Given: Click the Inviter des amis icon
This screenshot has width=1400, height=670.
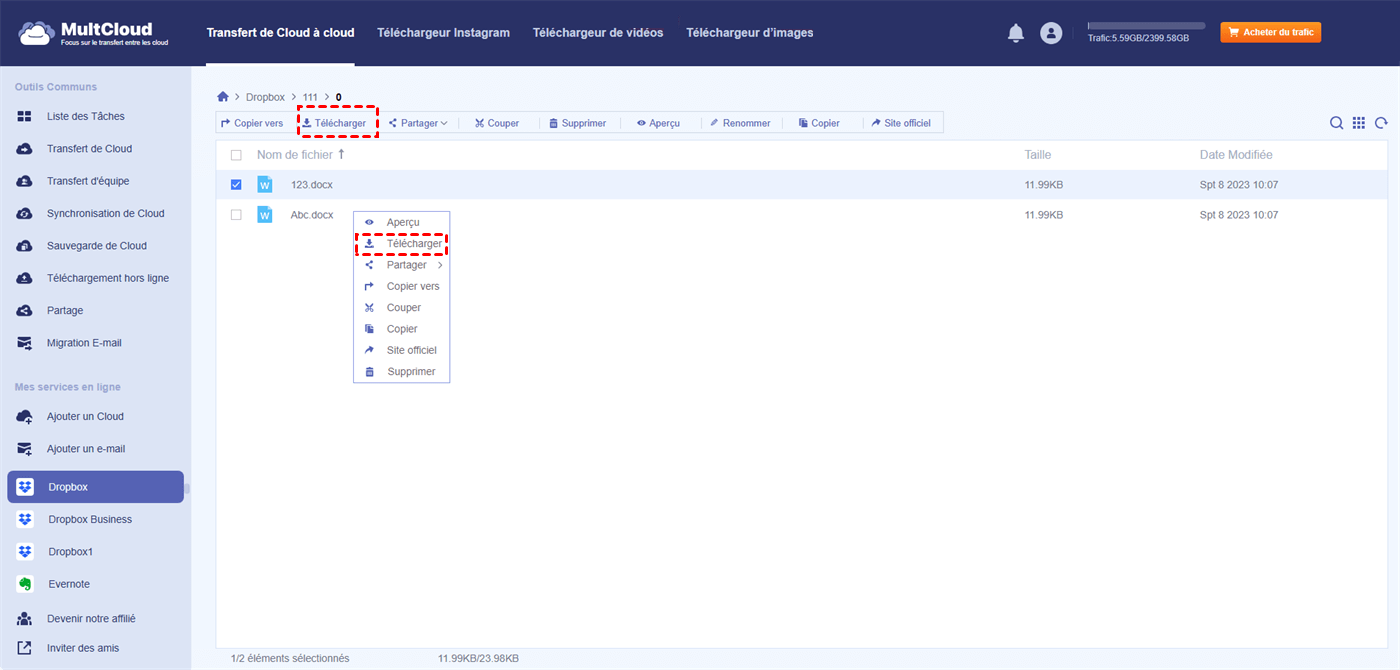Looking at the screenshot, I should [25, 648].
